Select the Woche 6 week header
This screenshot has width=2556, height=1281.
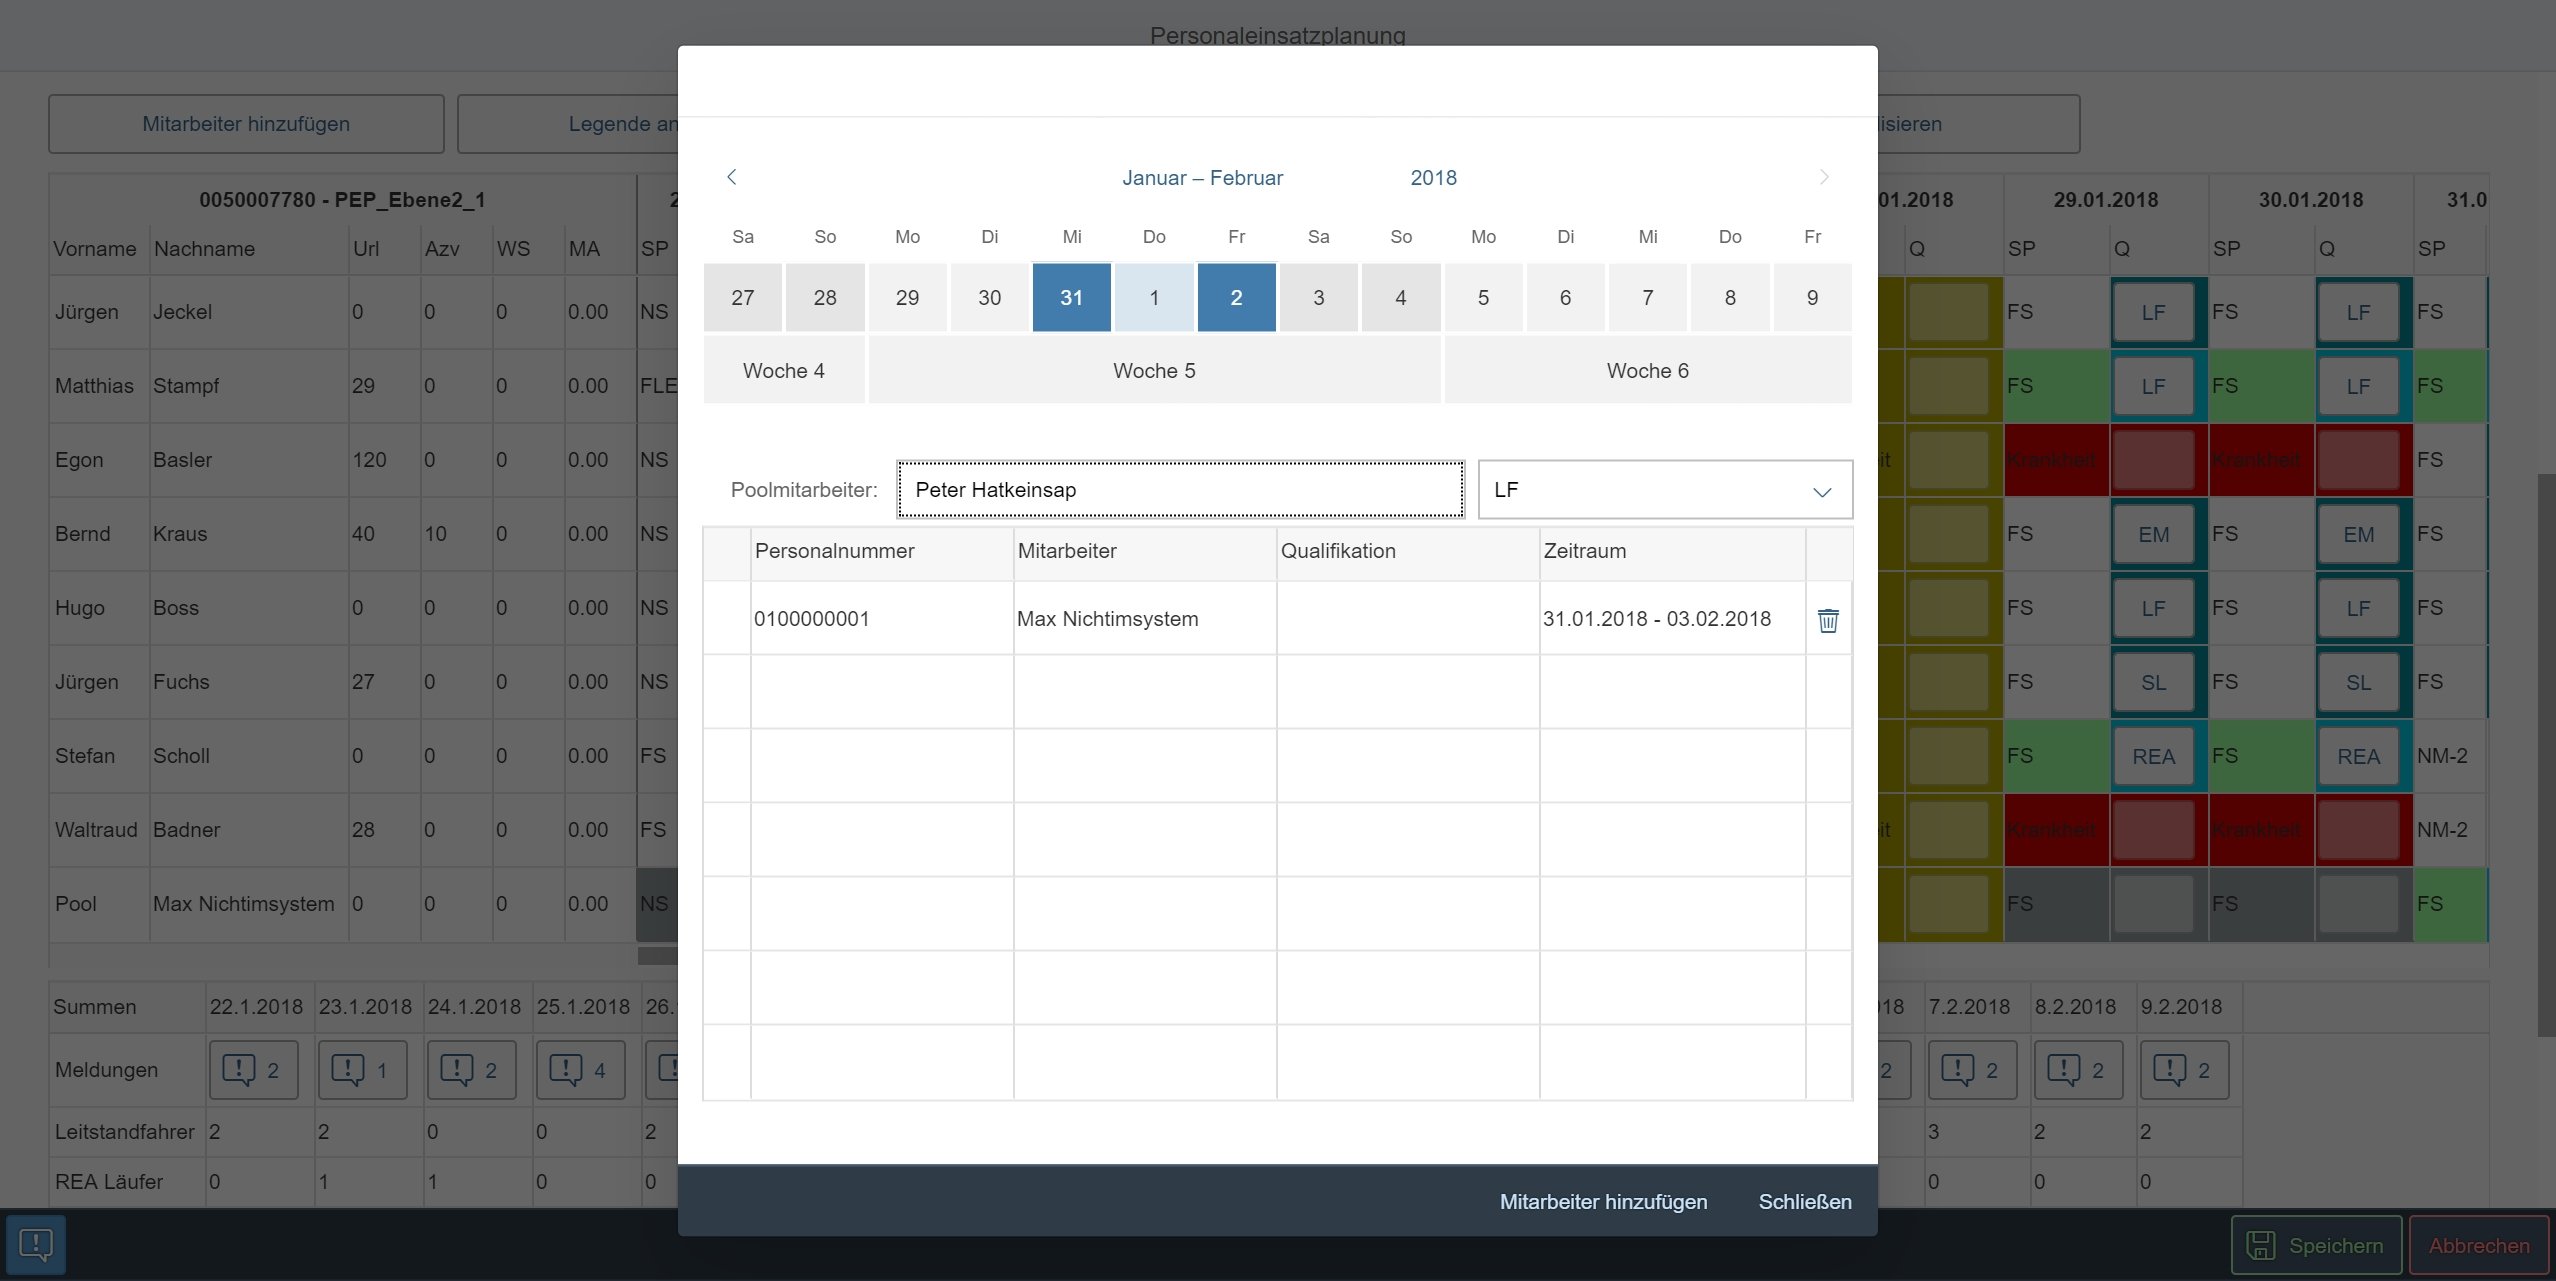coord(1647,371)
